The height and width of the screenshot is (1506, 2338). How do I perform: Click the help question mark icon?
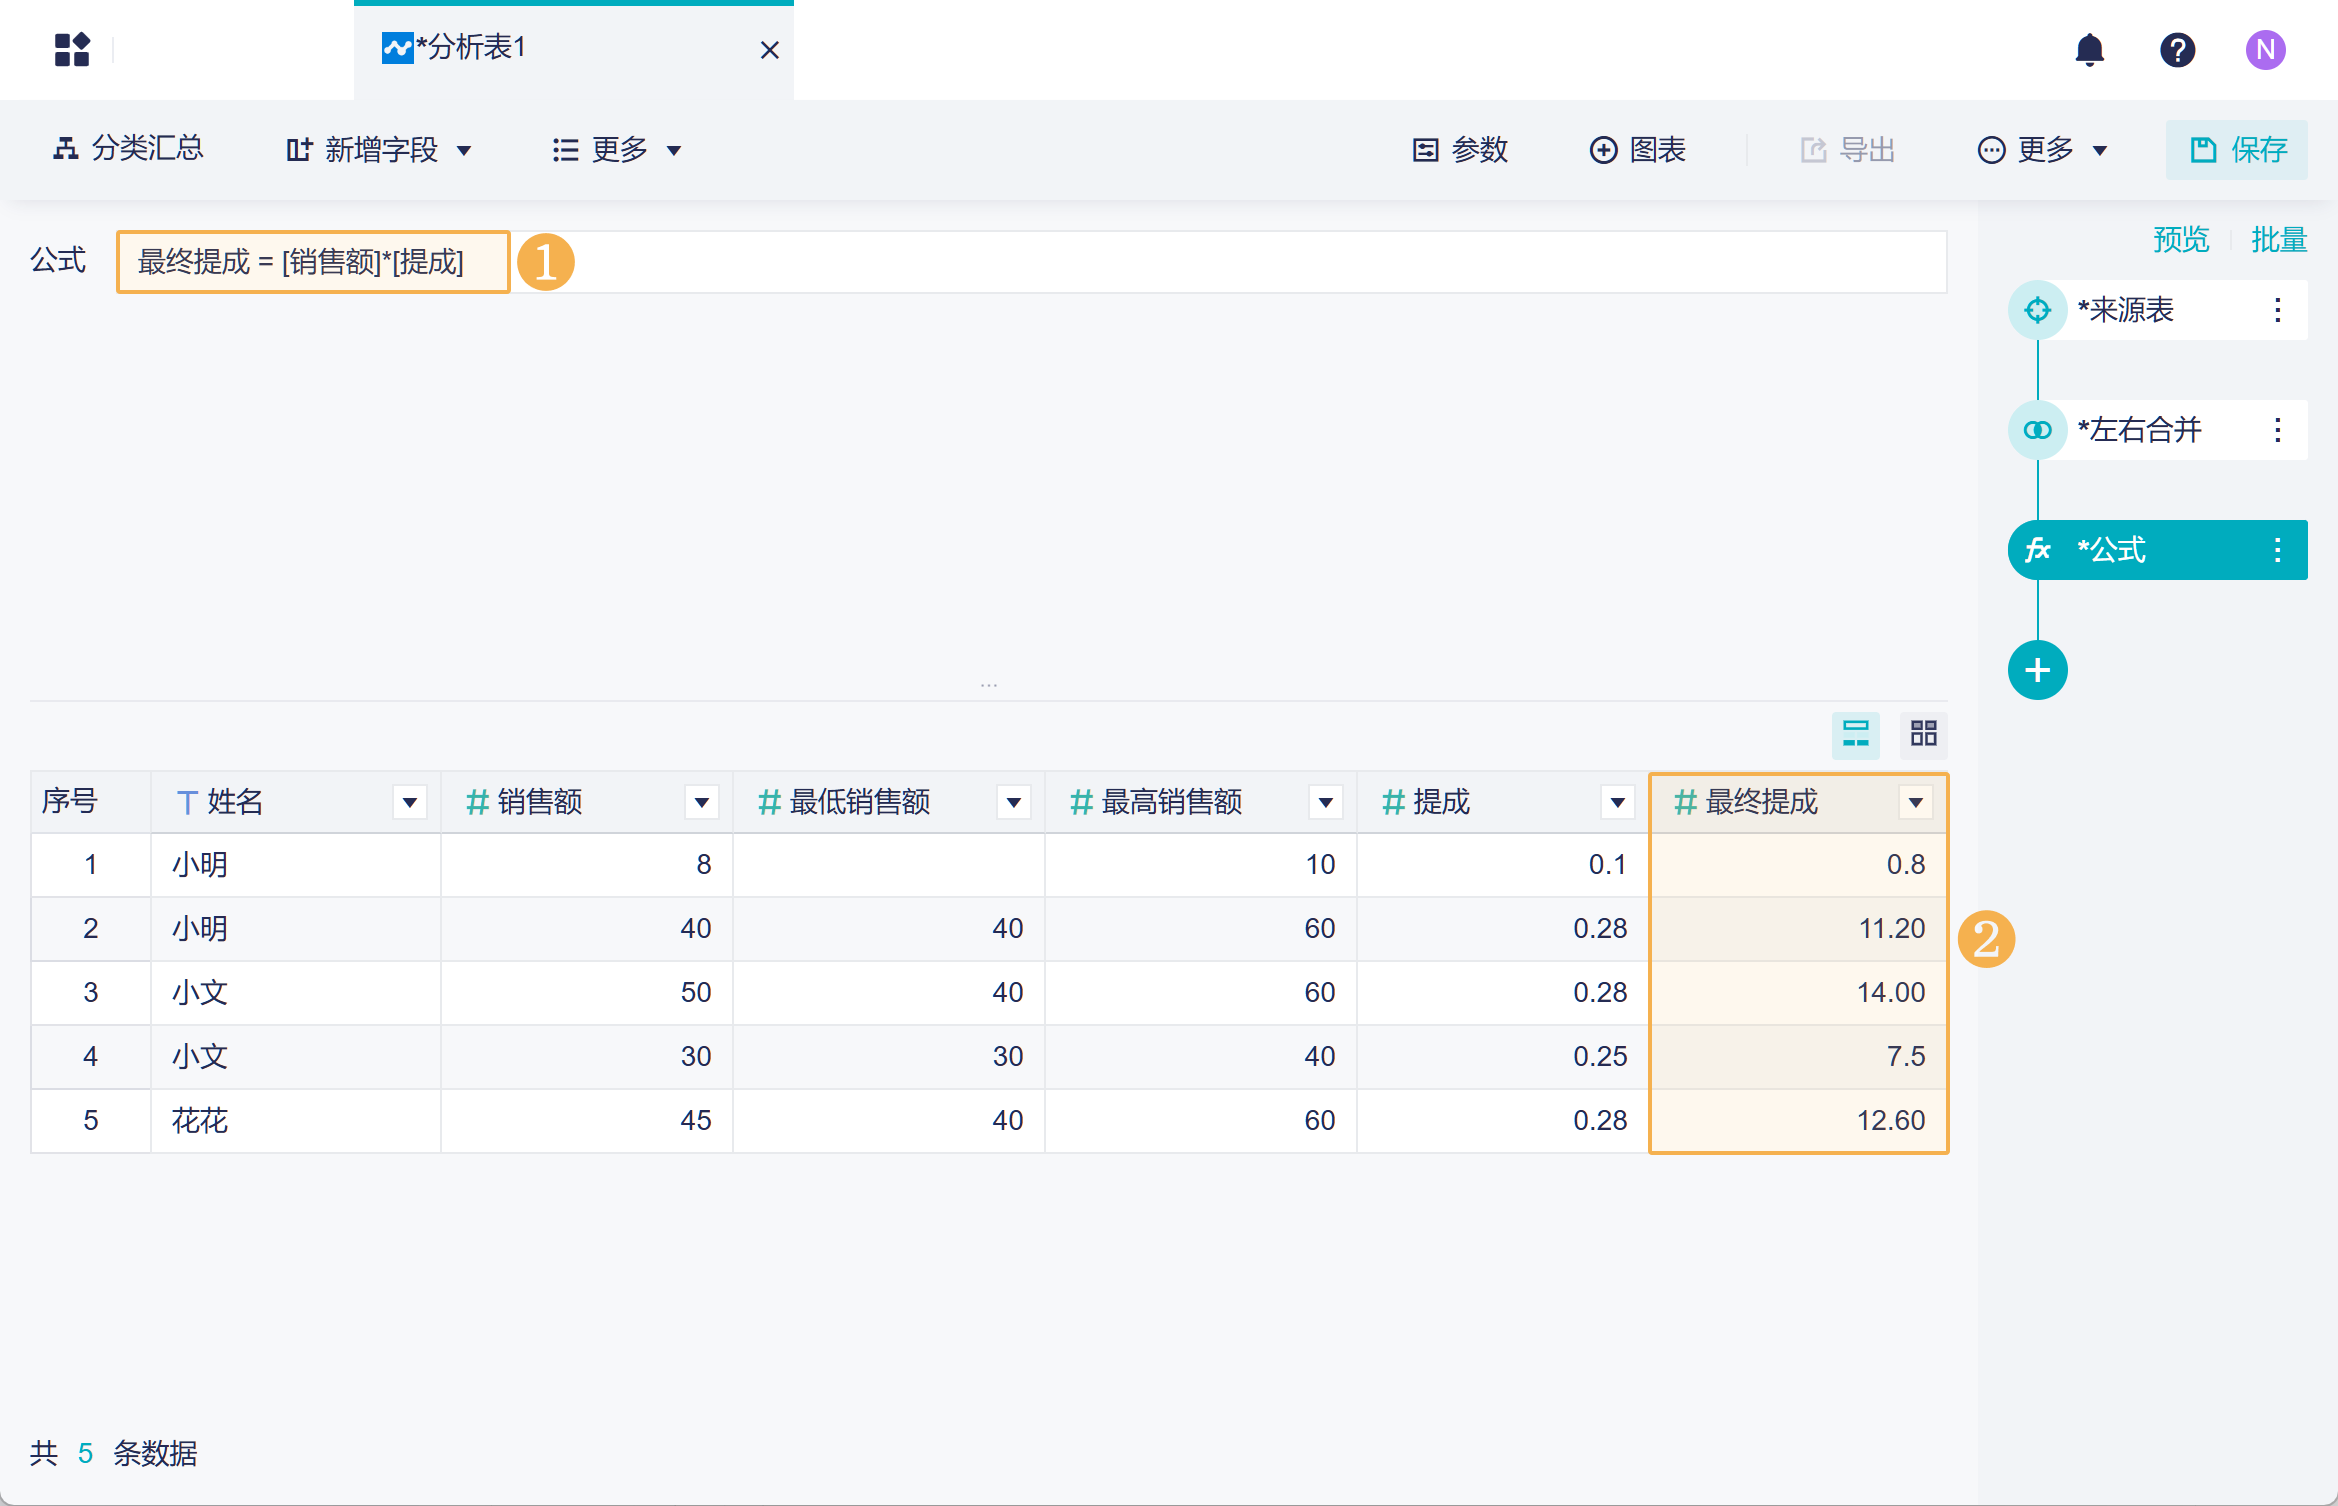pyautogui.click(x=2177, y=50)
